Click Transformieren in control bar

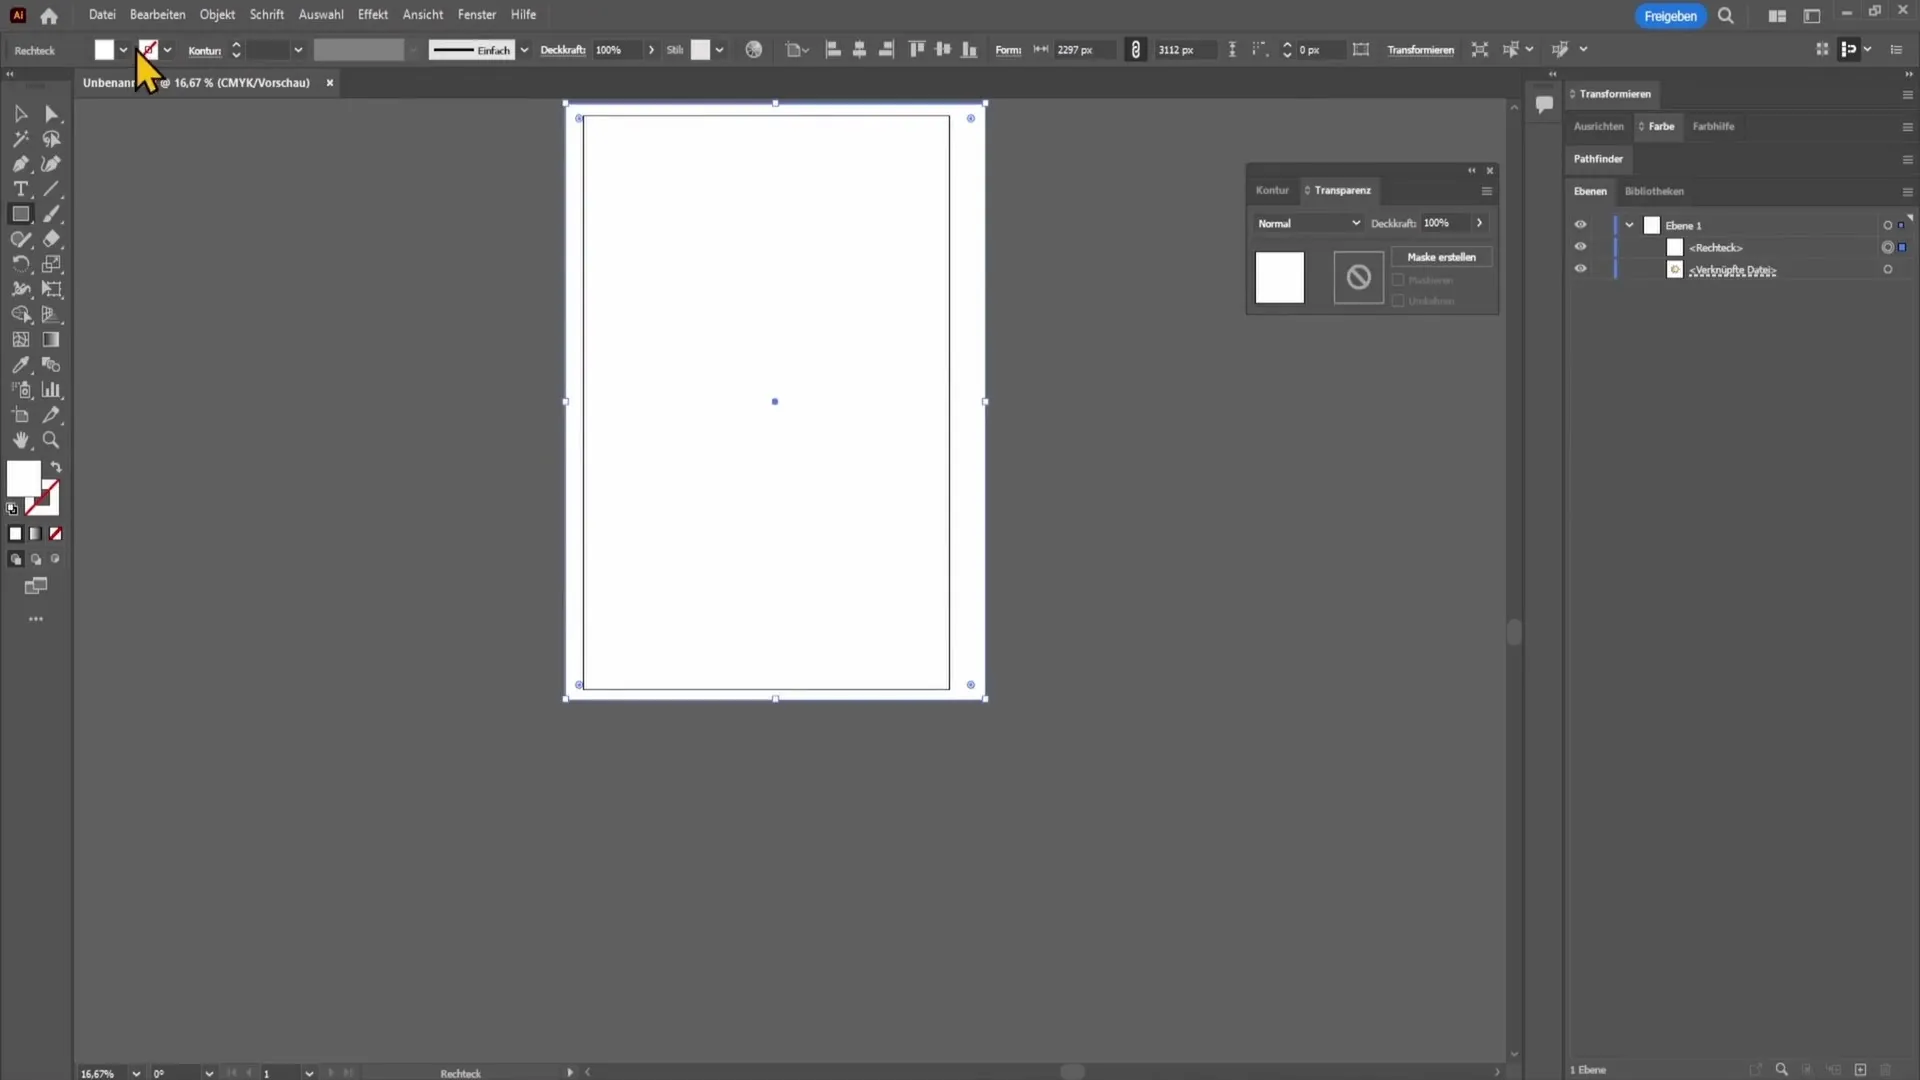[1420, 50]
